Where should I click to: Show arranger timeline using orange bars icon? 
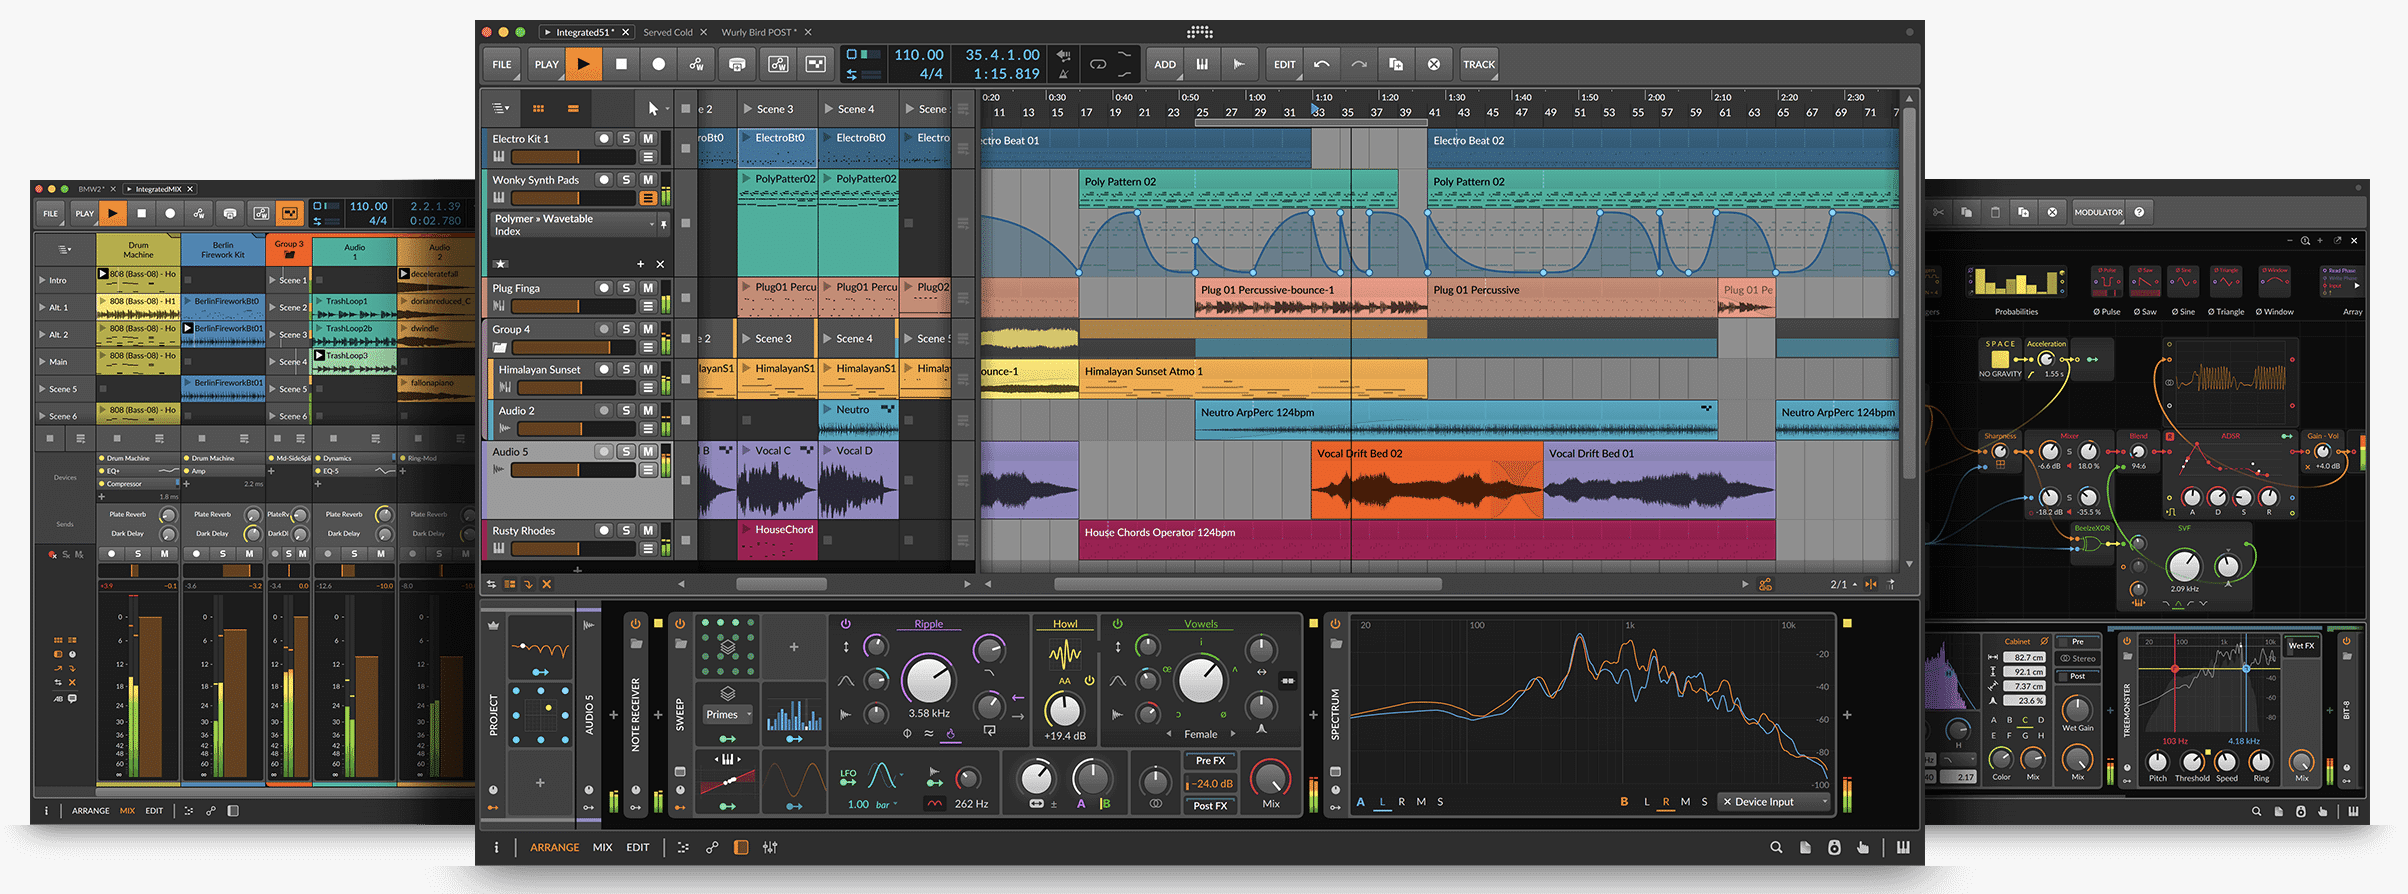pos(573,109)
